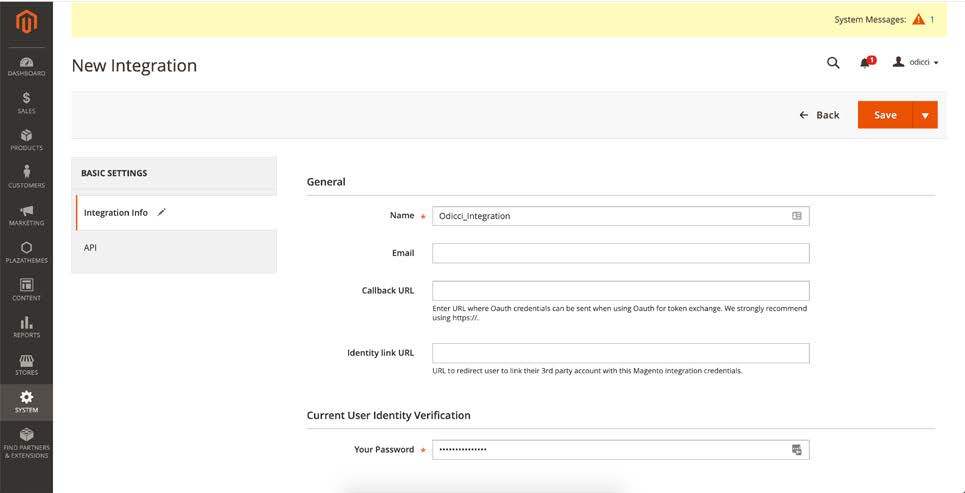Click the System Messages warning icon

[918, 19]
